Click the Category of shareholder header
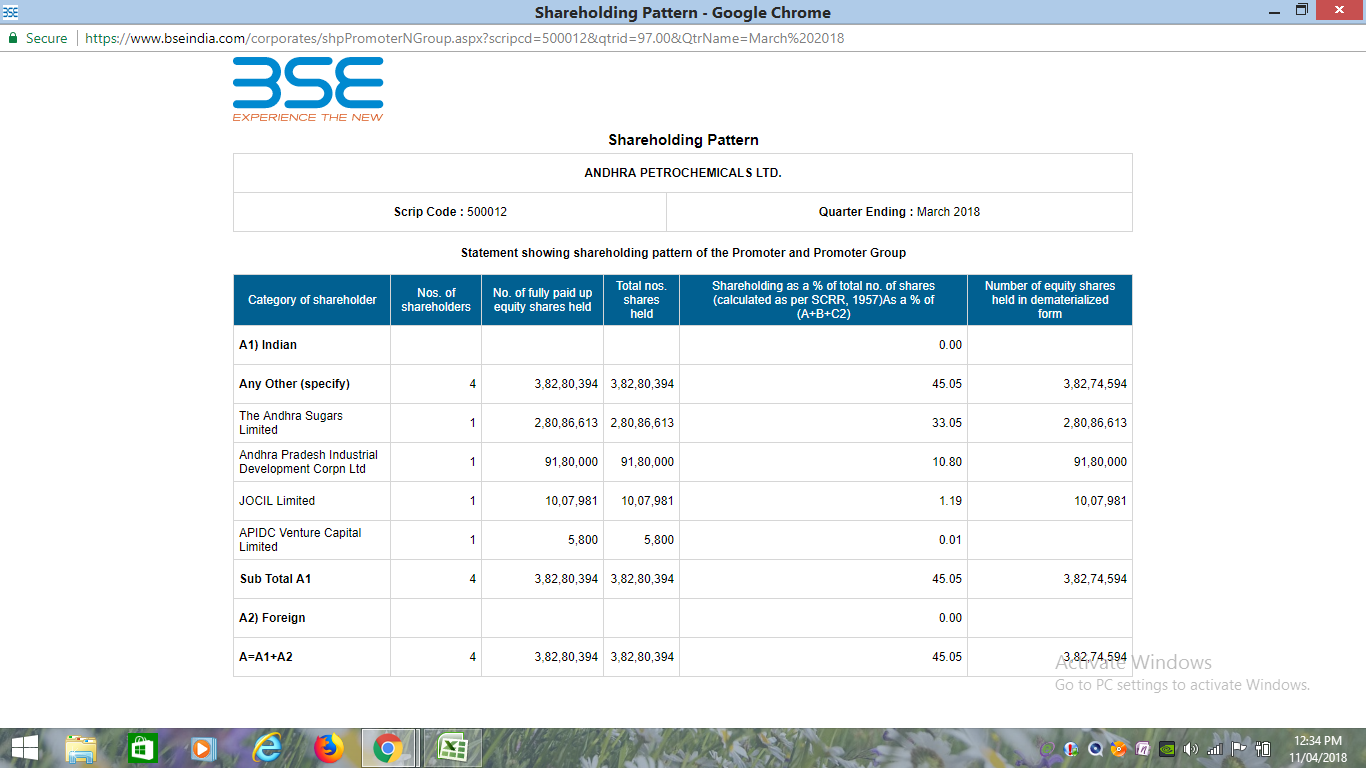The image size is (1366, 768). click(x=312, y=300)
